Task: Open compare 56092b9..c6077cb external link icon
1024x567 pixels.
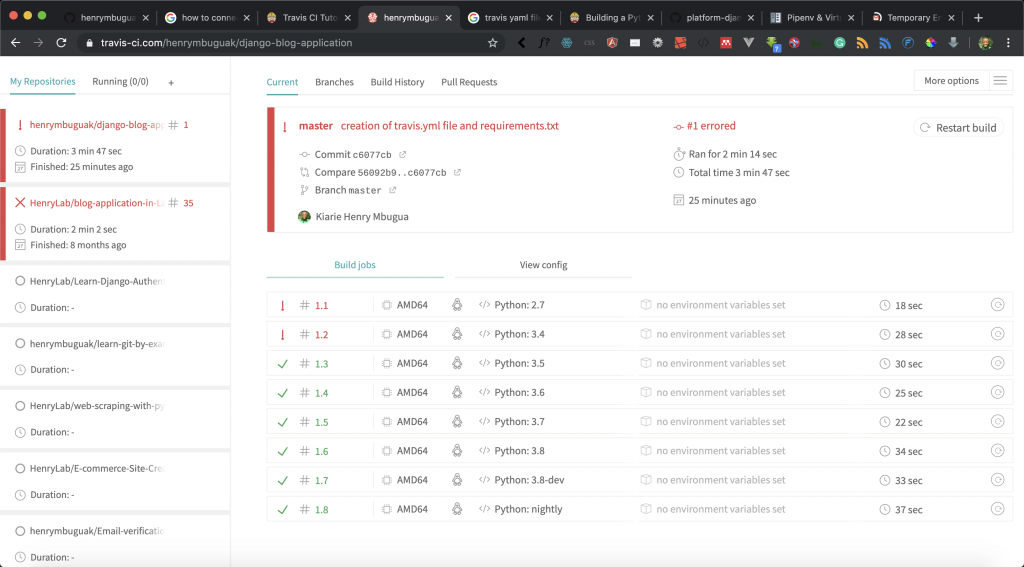Action: (x=457, y=172)
